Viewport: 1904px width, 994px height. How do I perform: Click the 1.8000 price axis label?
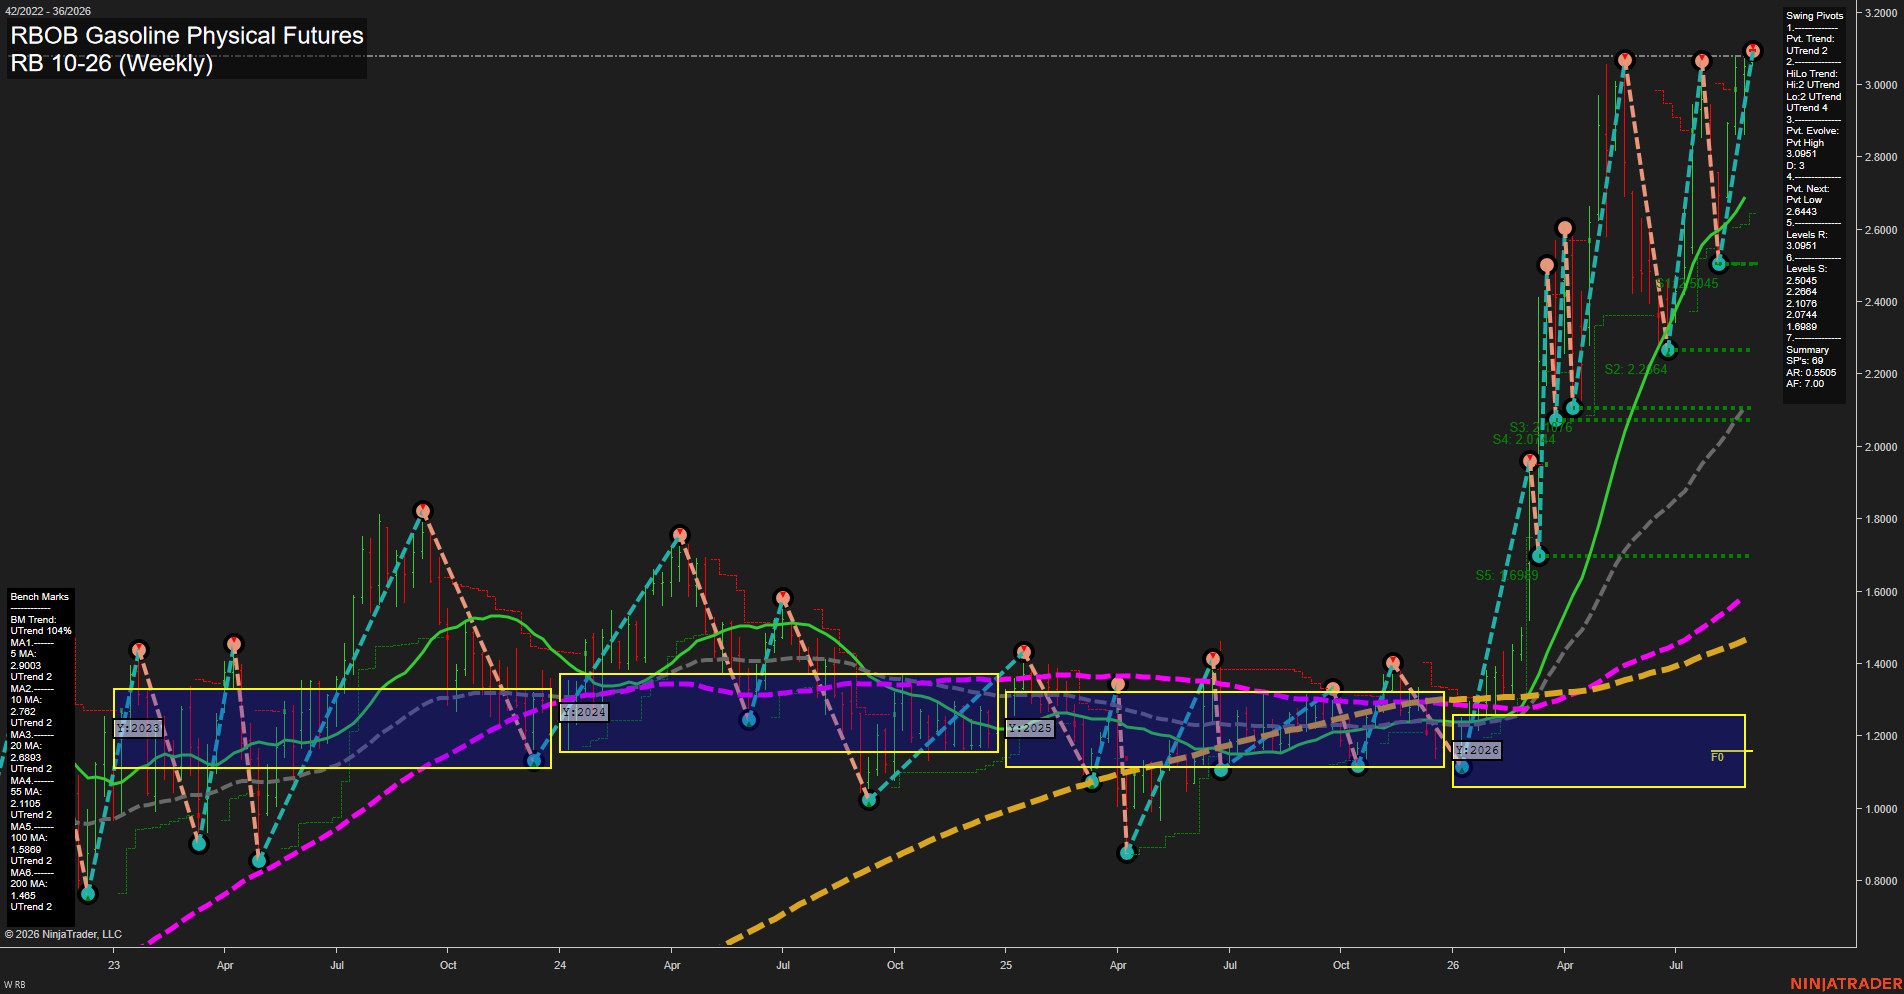click(1880, 519)
